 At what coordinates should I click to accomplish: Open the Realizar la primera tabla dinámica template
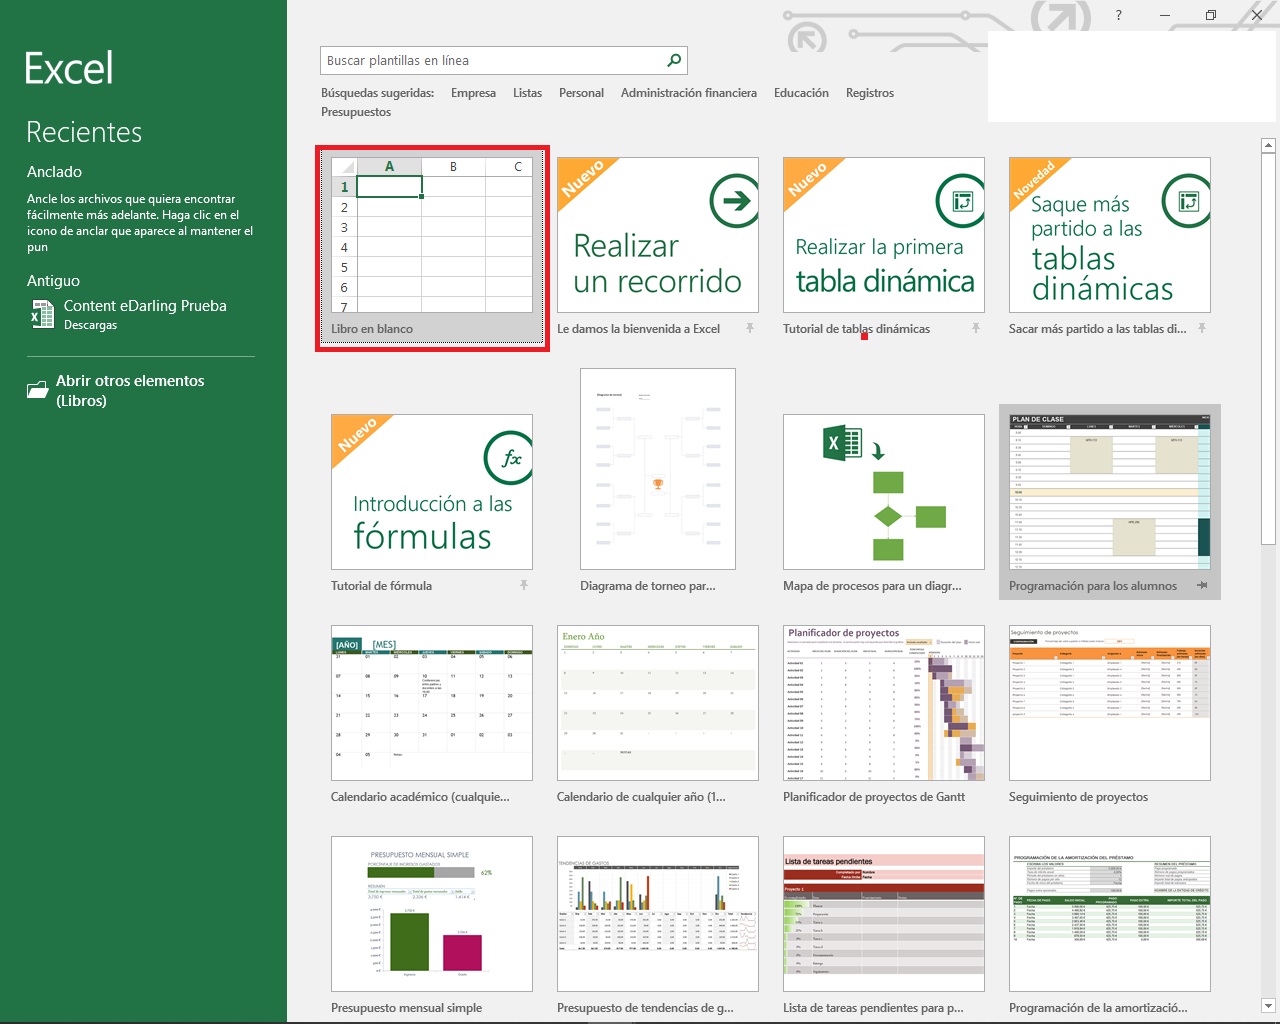click(883, 235)
